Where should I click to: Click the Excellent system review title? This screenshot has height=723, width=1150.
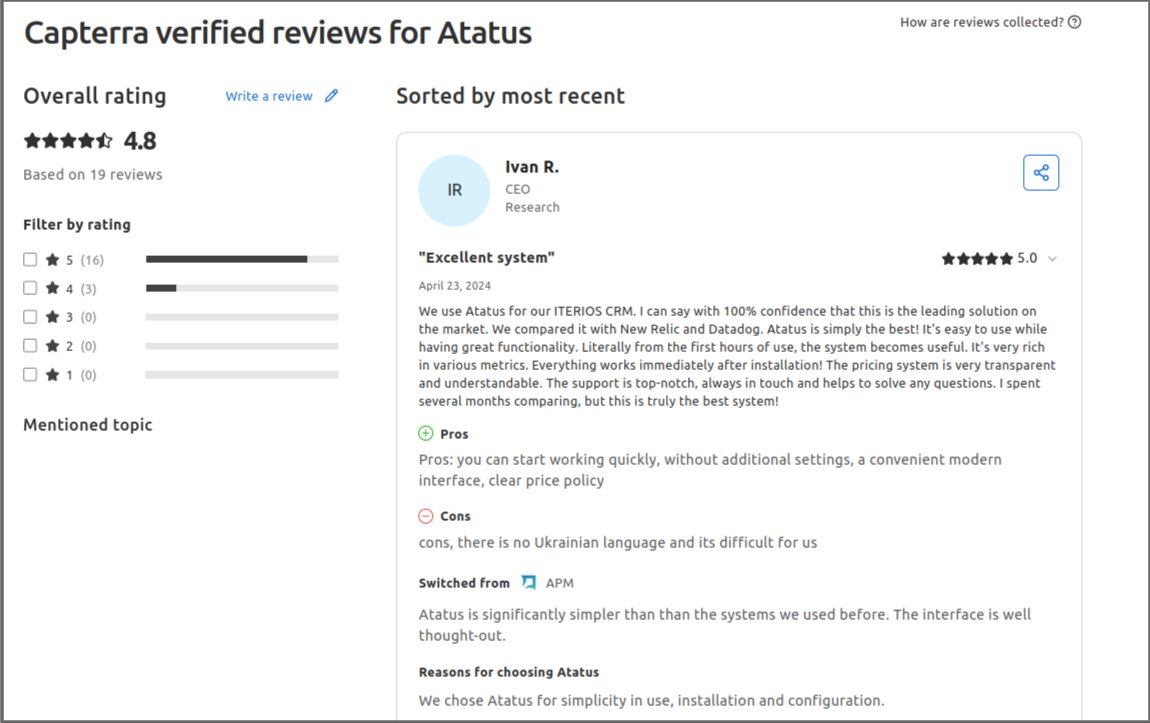tap(487, 258)
